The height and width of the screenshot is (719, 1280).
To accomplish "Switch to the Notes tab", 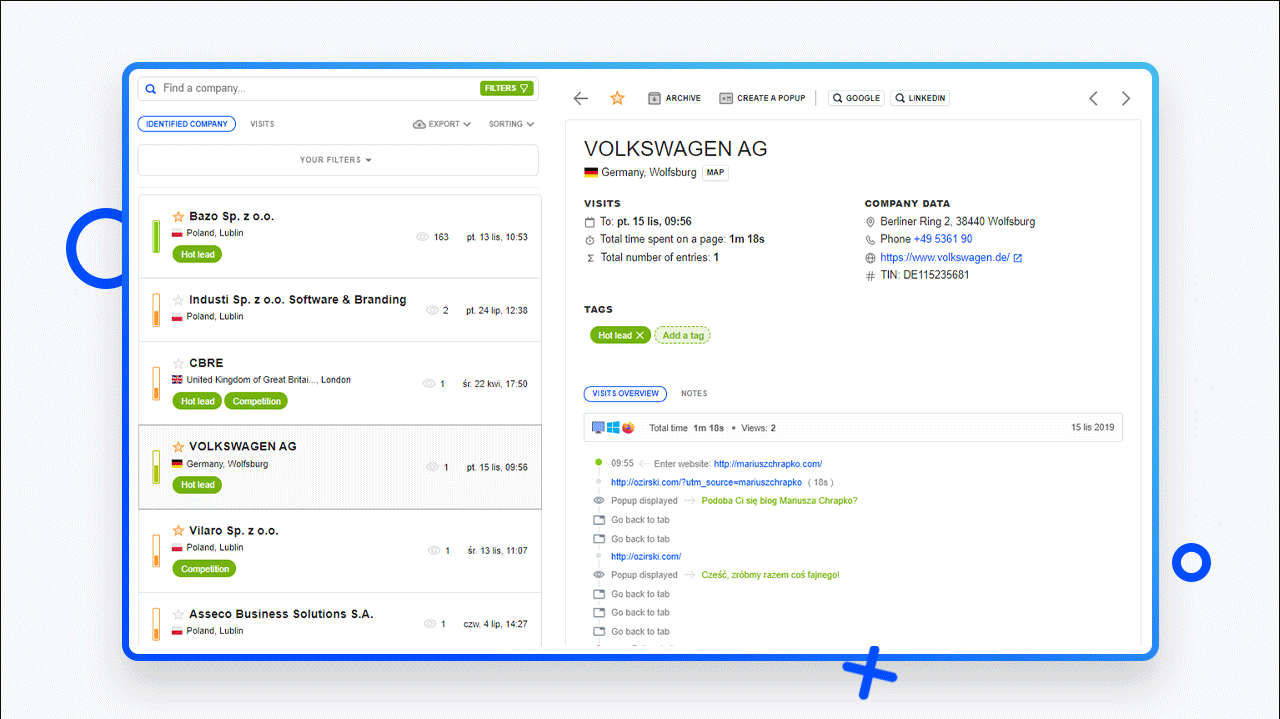I will [x=694, y=393].
